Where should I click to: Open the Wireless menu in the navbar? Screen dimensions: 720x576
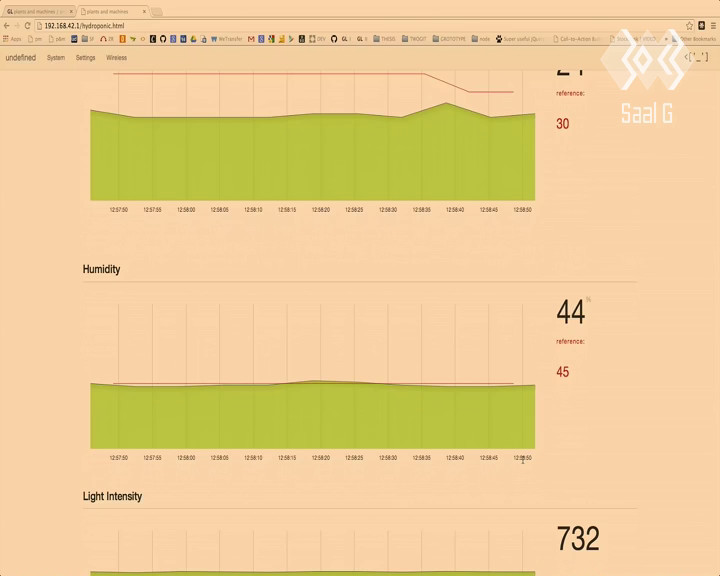point(116,57)
